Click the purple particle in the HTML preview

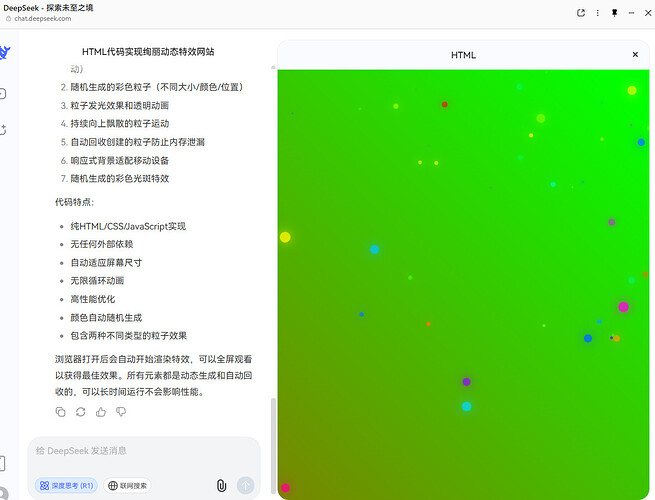pyautogui.click(x=467, y=382)
